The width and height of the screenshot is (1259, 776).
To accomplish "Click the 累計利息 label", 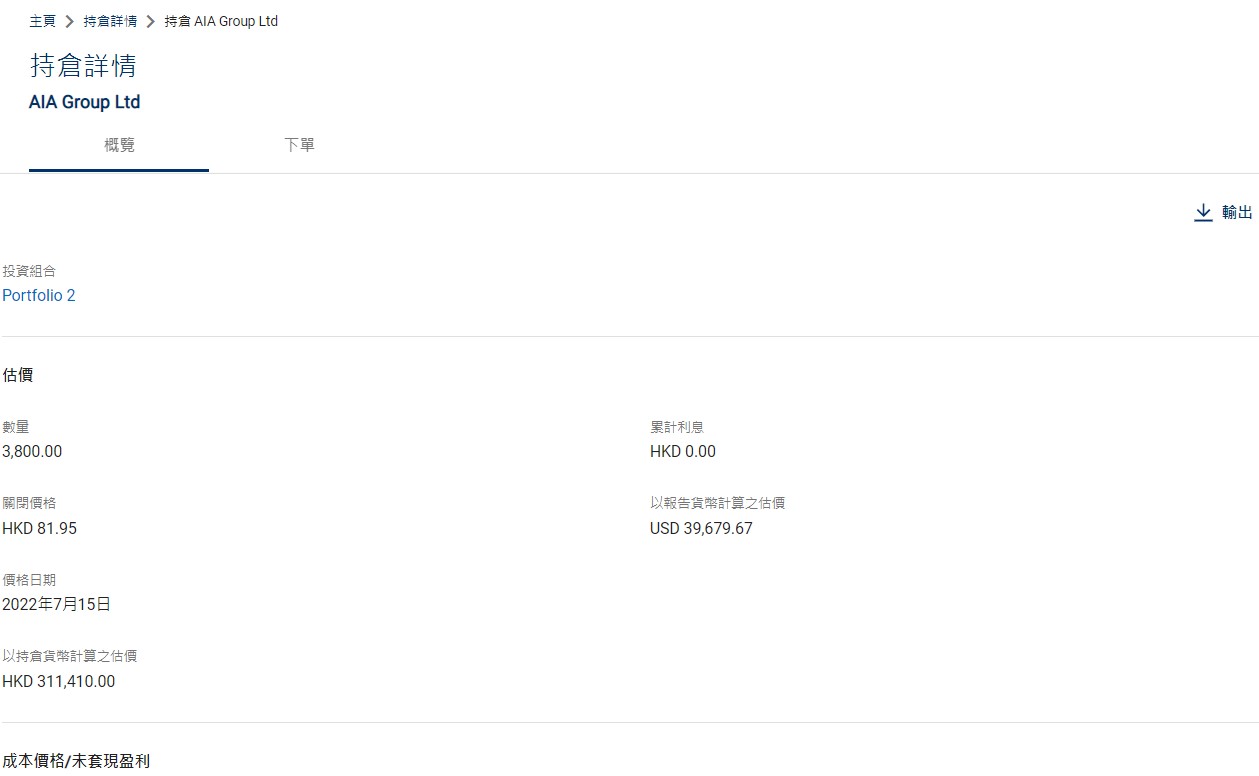I will [x=677, y=427].
